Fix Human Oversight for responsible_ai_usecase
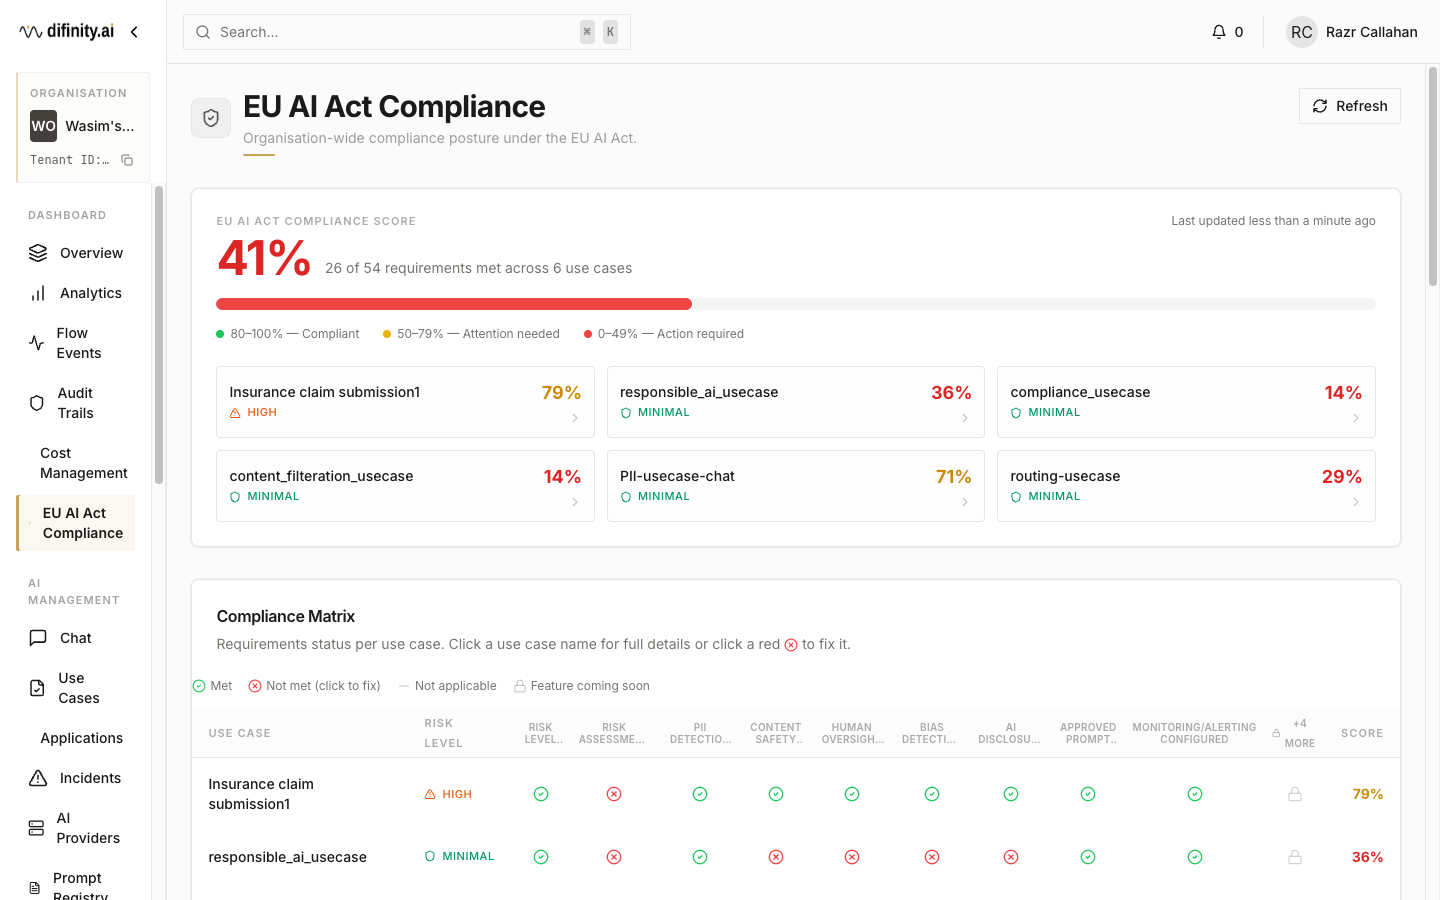The width and height of the screenshot is (1440, 900). coord(852,857)
